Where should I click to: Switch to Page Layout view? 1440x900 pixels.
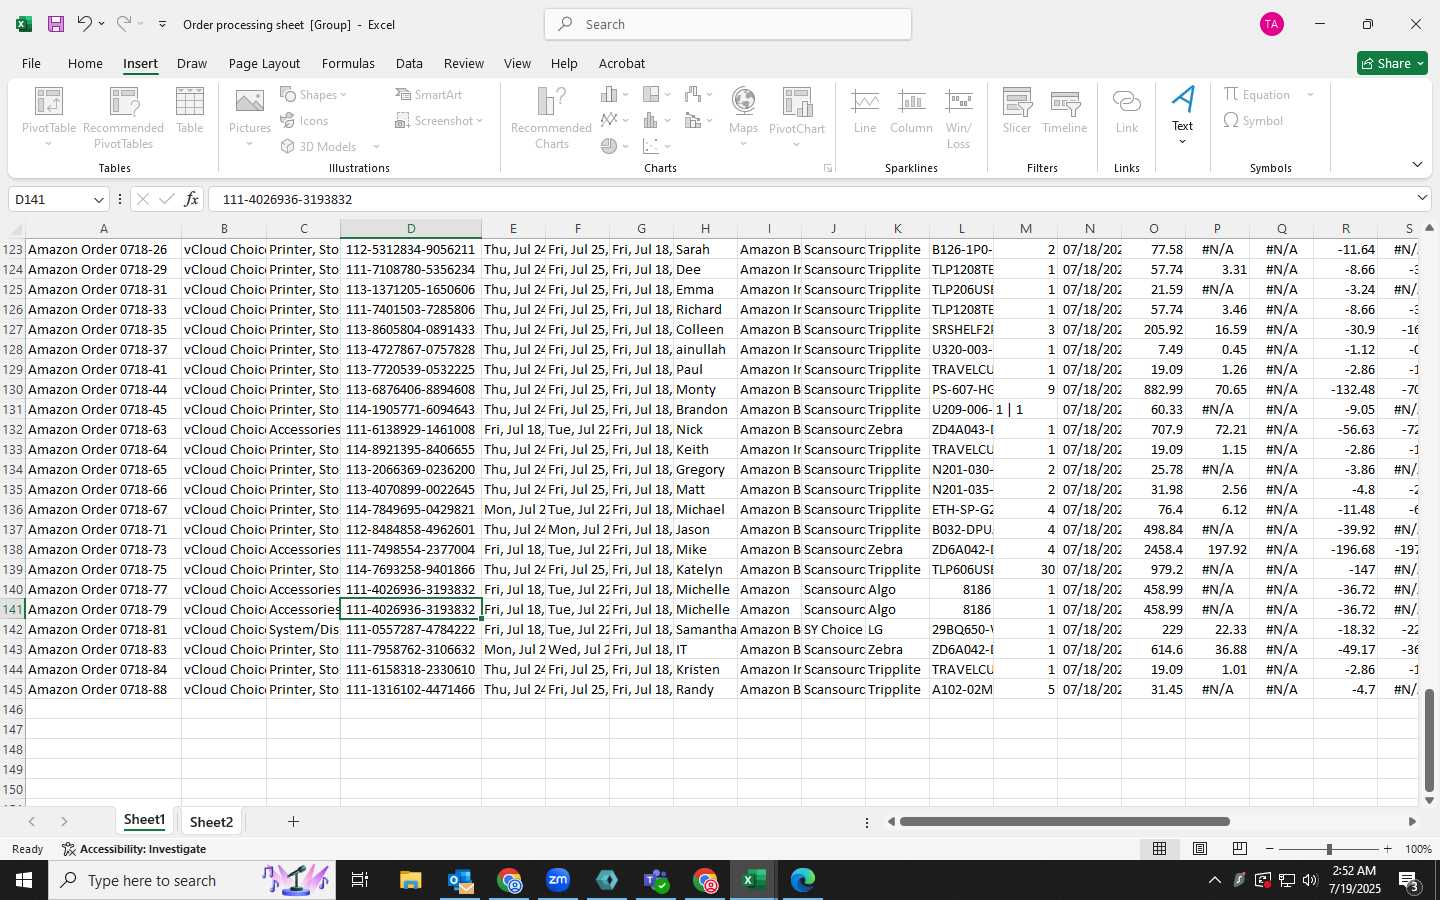(x=1199, y=849)
